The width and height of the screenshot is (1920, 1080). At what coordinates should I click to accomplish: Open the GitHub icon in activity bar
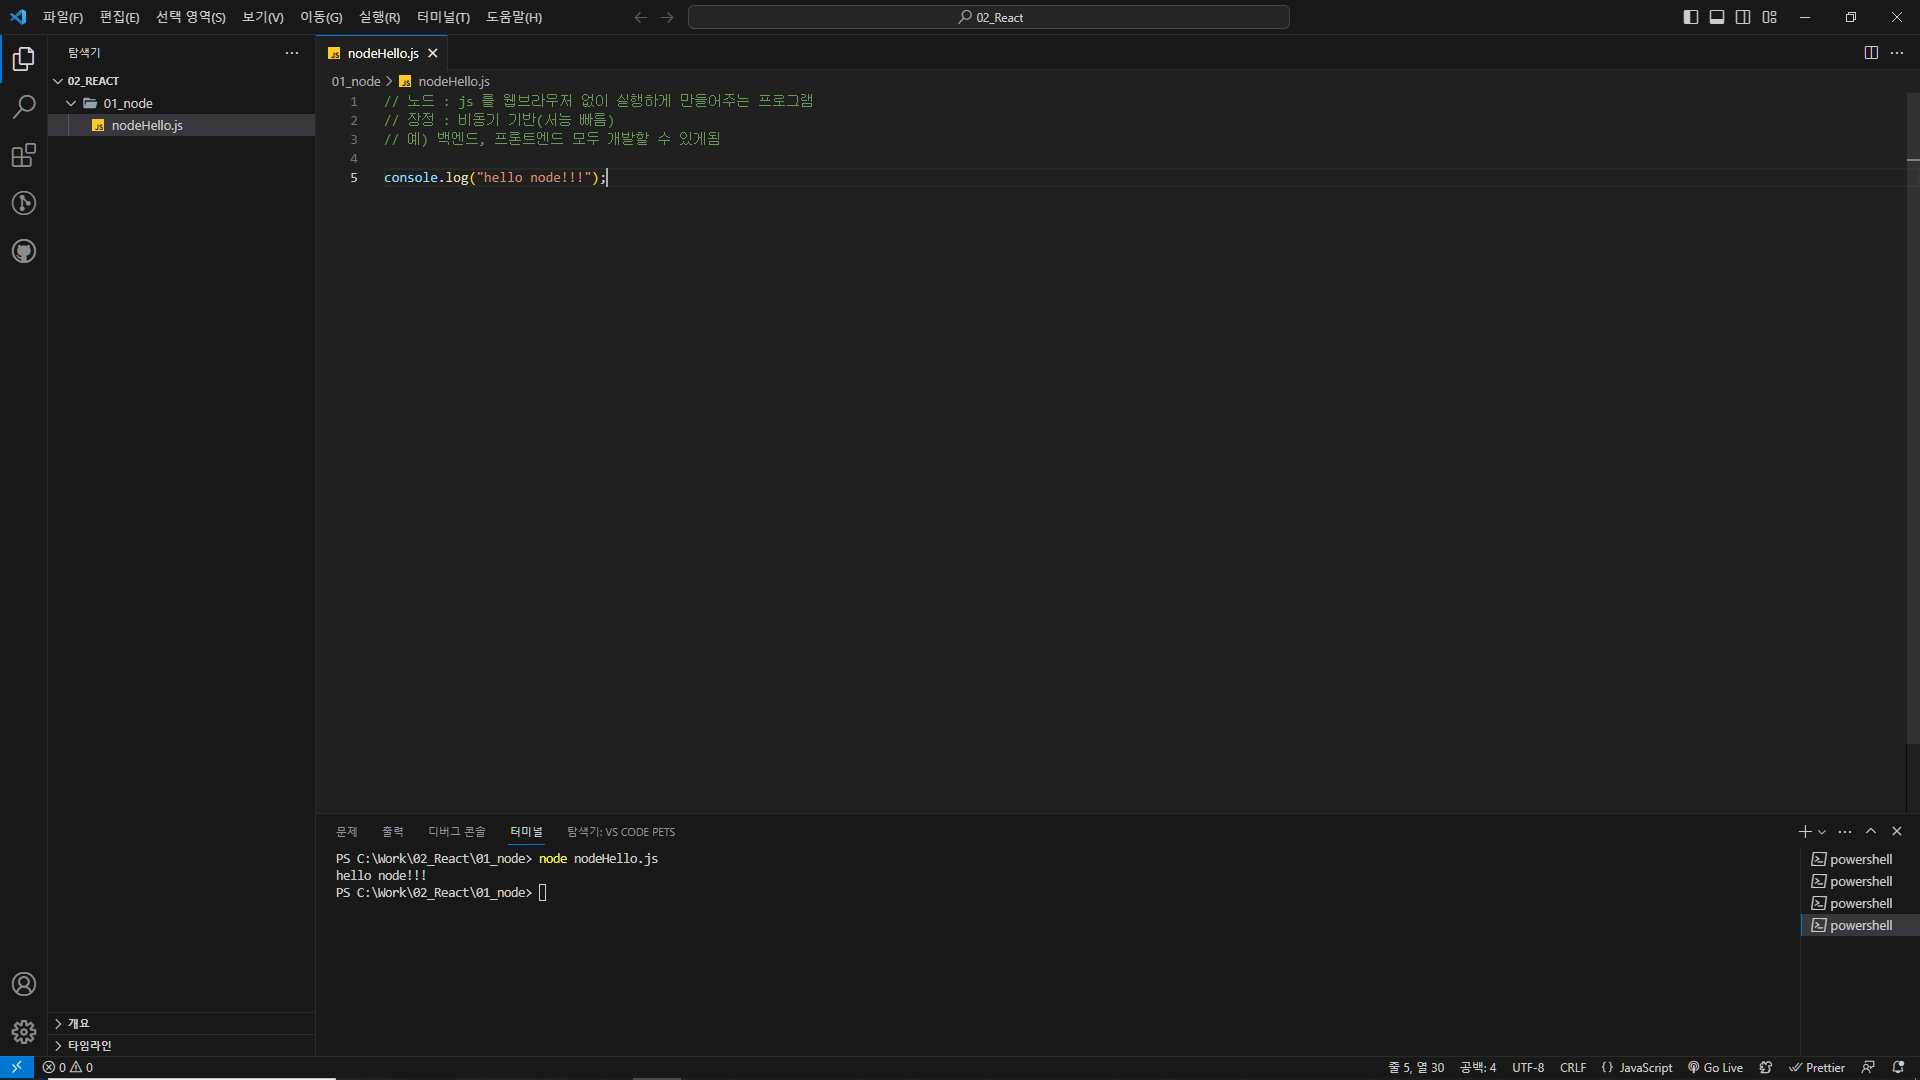coord(24,251)
